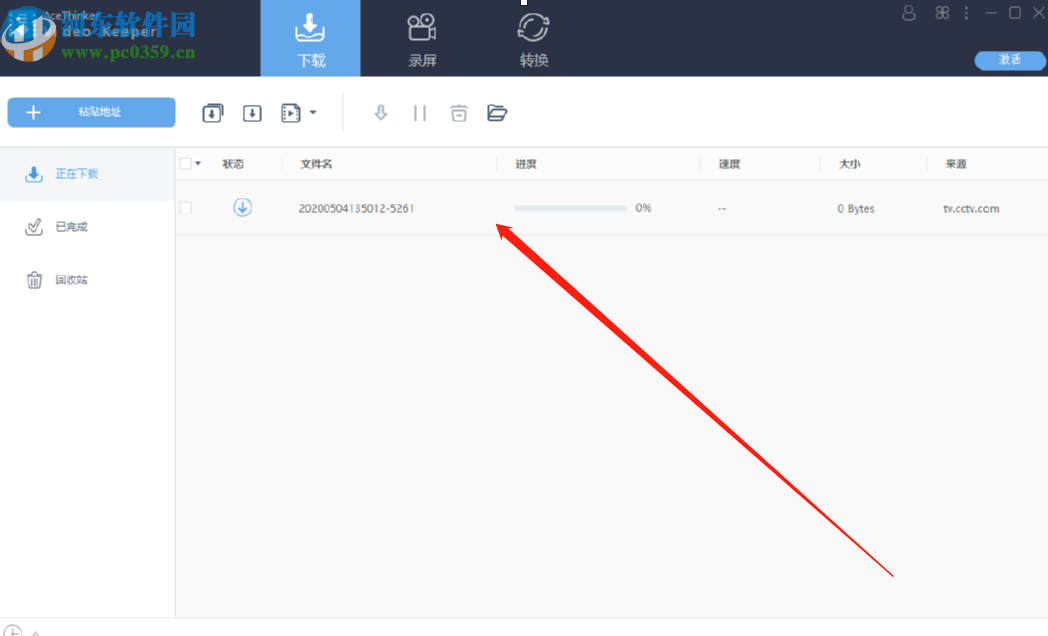The height and width of the screenshot is (636, 1048).
Task: Minimize the window
Action: click(x=991, y=13)
